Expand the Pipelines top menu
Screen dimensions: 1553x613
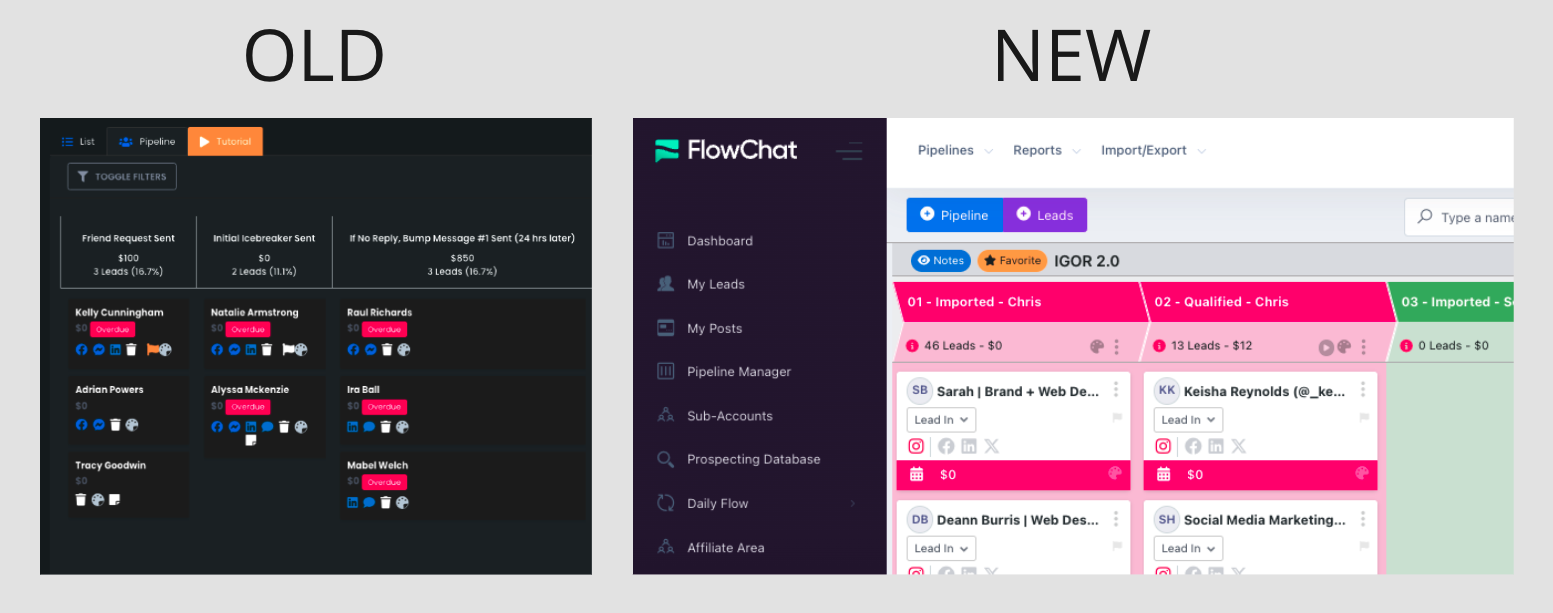955,150
